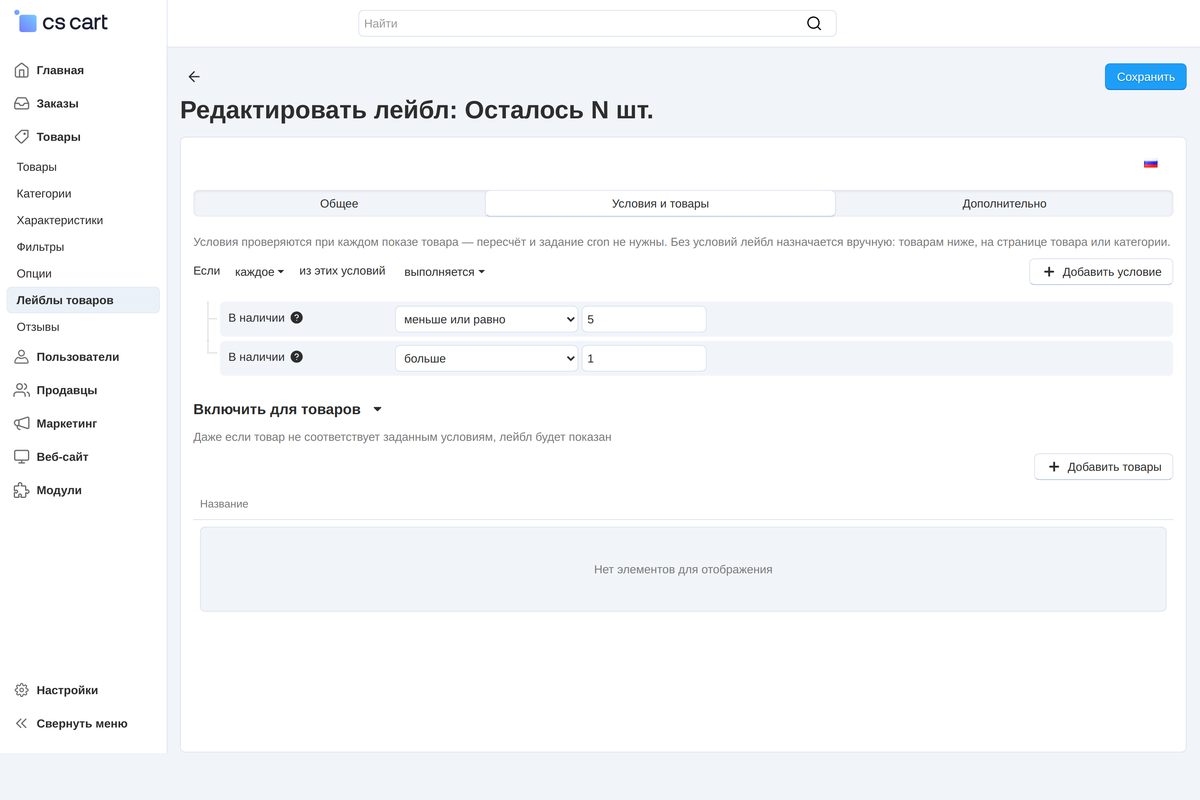Select the 'Условия и товары' tab
Image resolution: width=1200 pixels, height=800 pixels.
click(660, 204)
